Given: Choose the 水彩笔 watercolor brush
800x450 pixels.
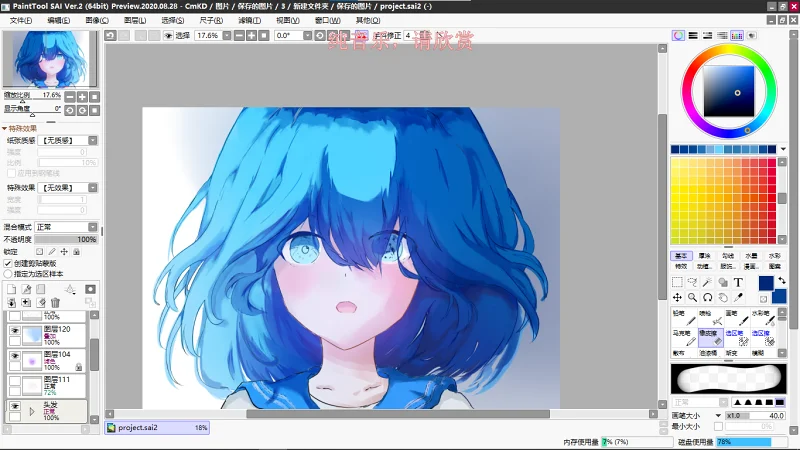Looking at the screenshot, I should pos(763,317).
